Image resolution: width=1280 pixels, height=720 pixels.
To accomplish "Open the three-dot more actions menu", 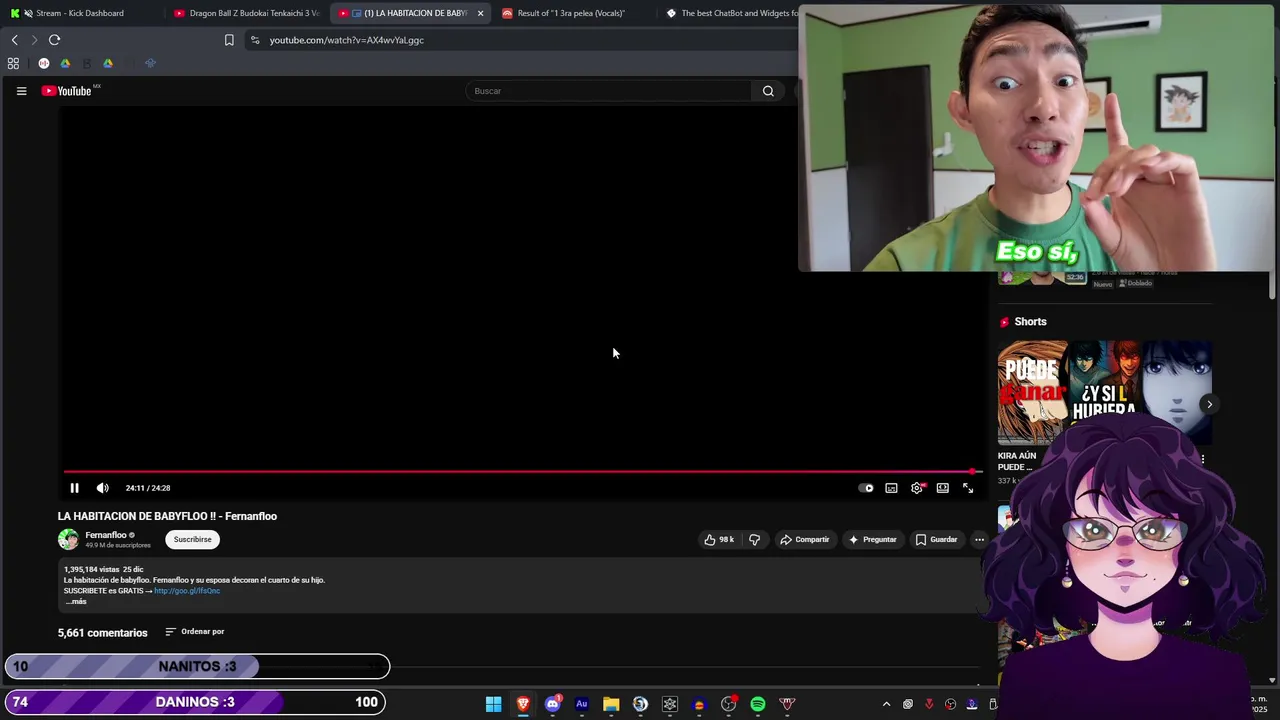I will (x=979, y=539).
